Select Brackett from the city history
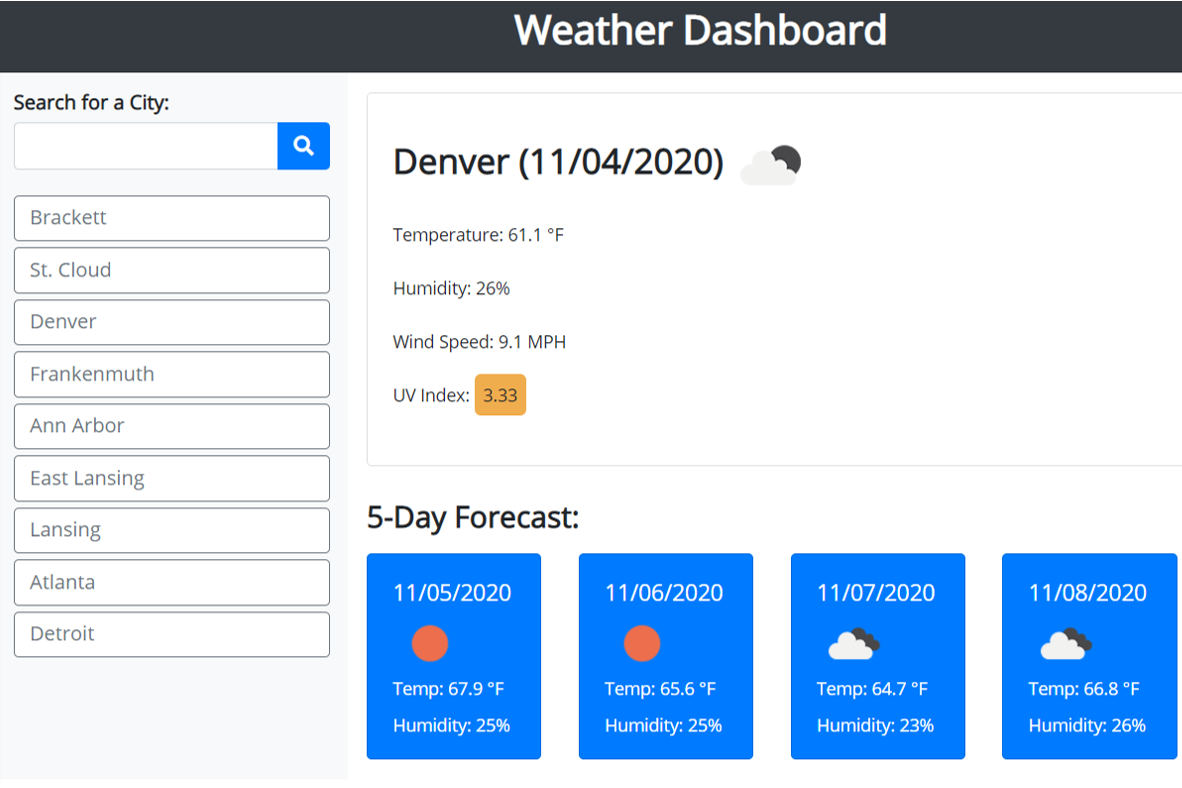This screenshot has height=788, width=1182. [x=171, y=218]
